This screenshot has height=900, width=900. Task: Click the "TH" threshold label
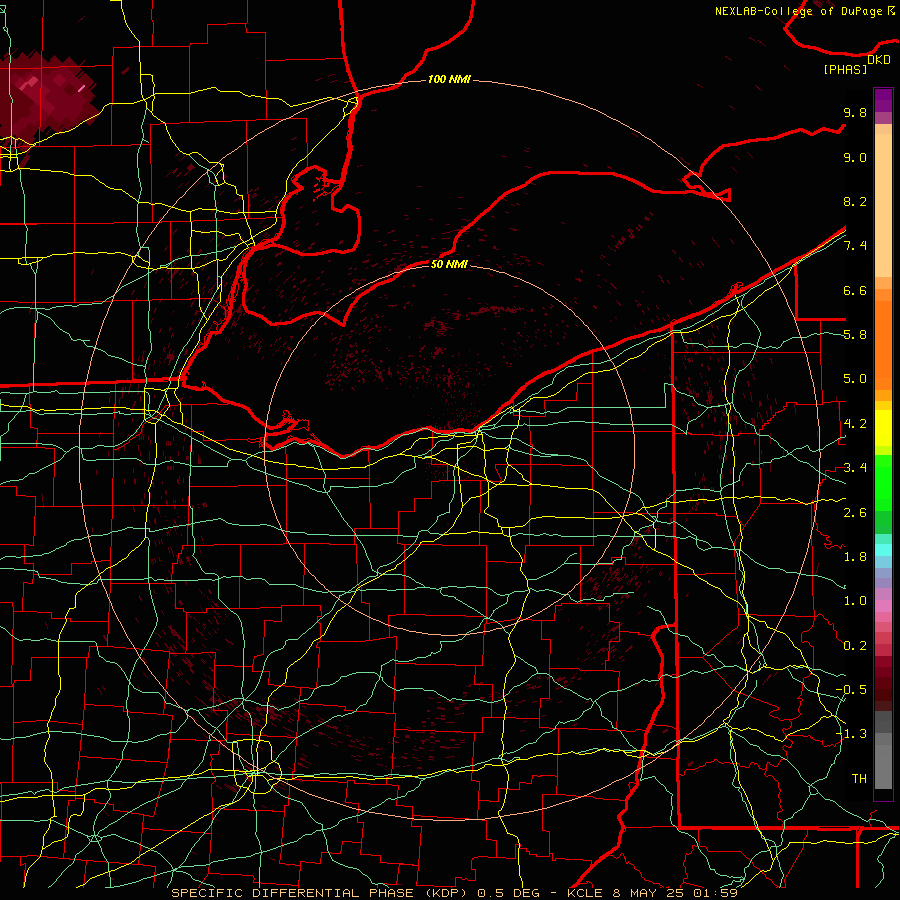859,779
